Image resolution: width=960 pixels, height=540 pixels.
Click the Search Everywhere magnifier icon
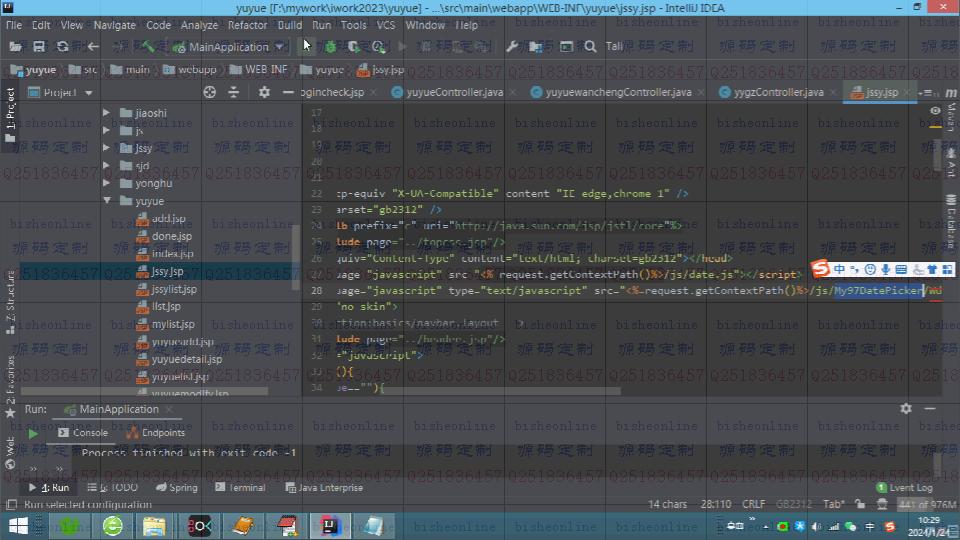[590, 47]
